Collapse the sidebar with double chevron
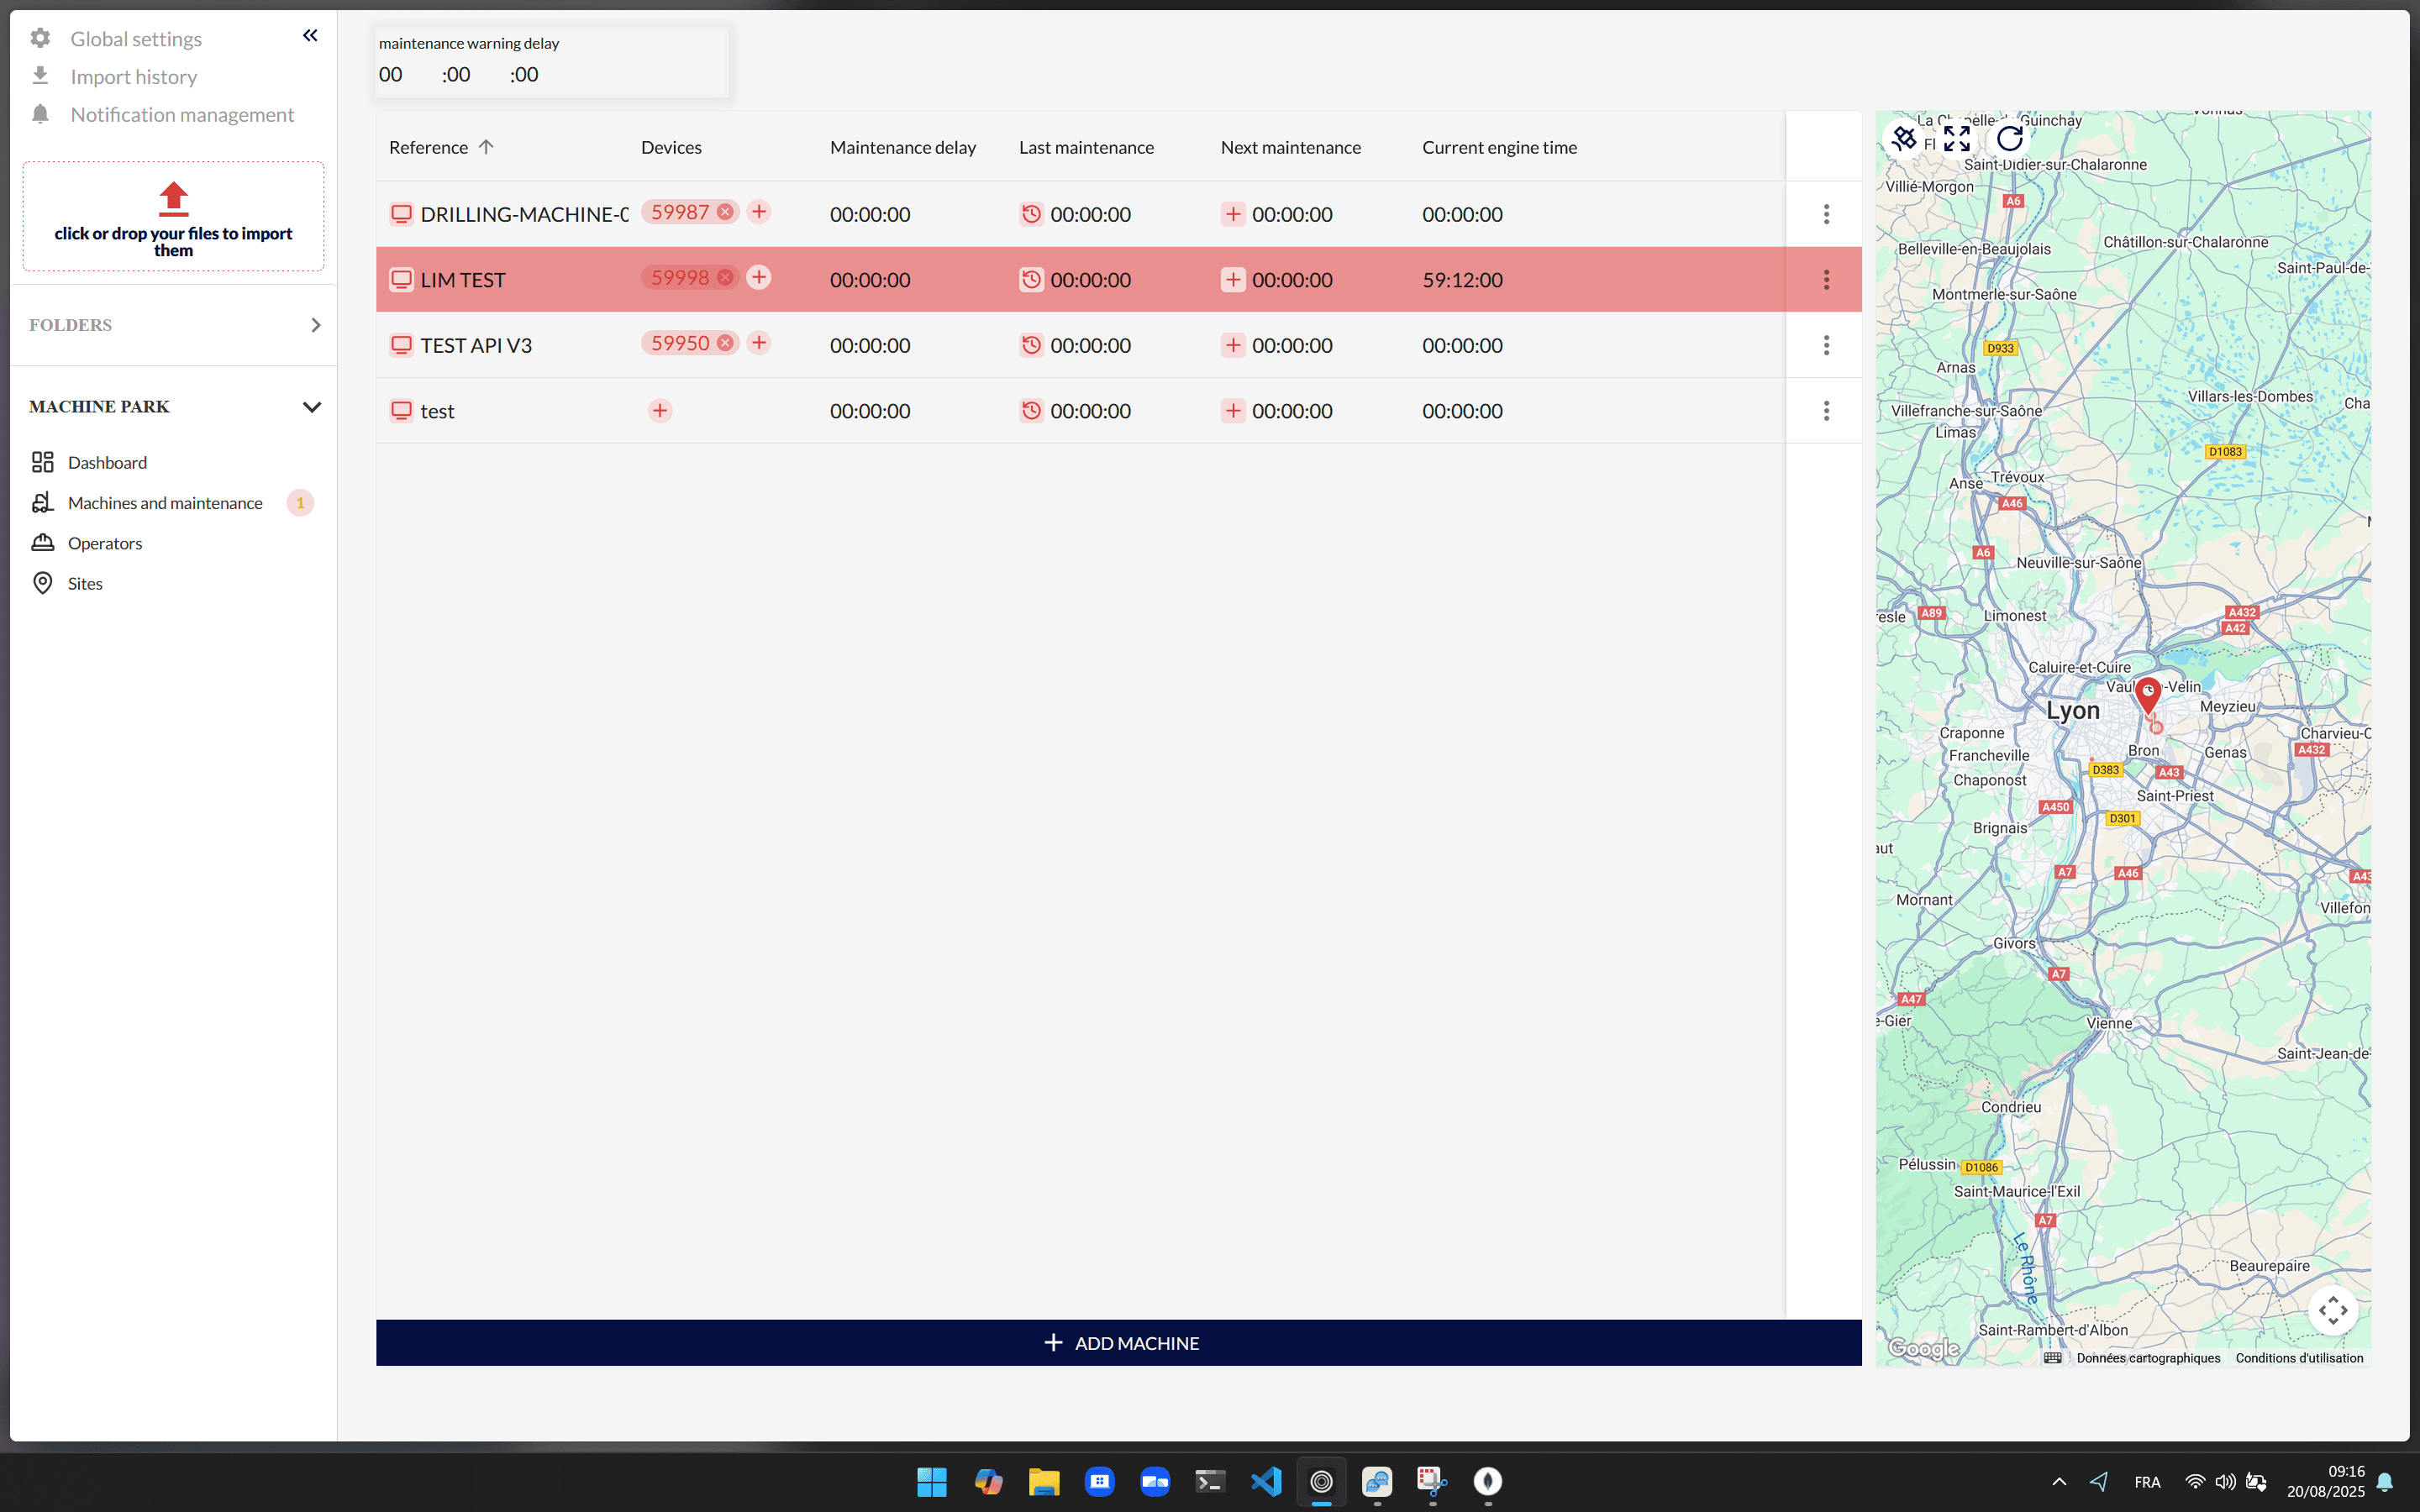Image resolution: width=2420 pixels, height=1512 pixels. click(310, 36)
